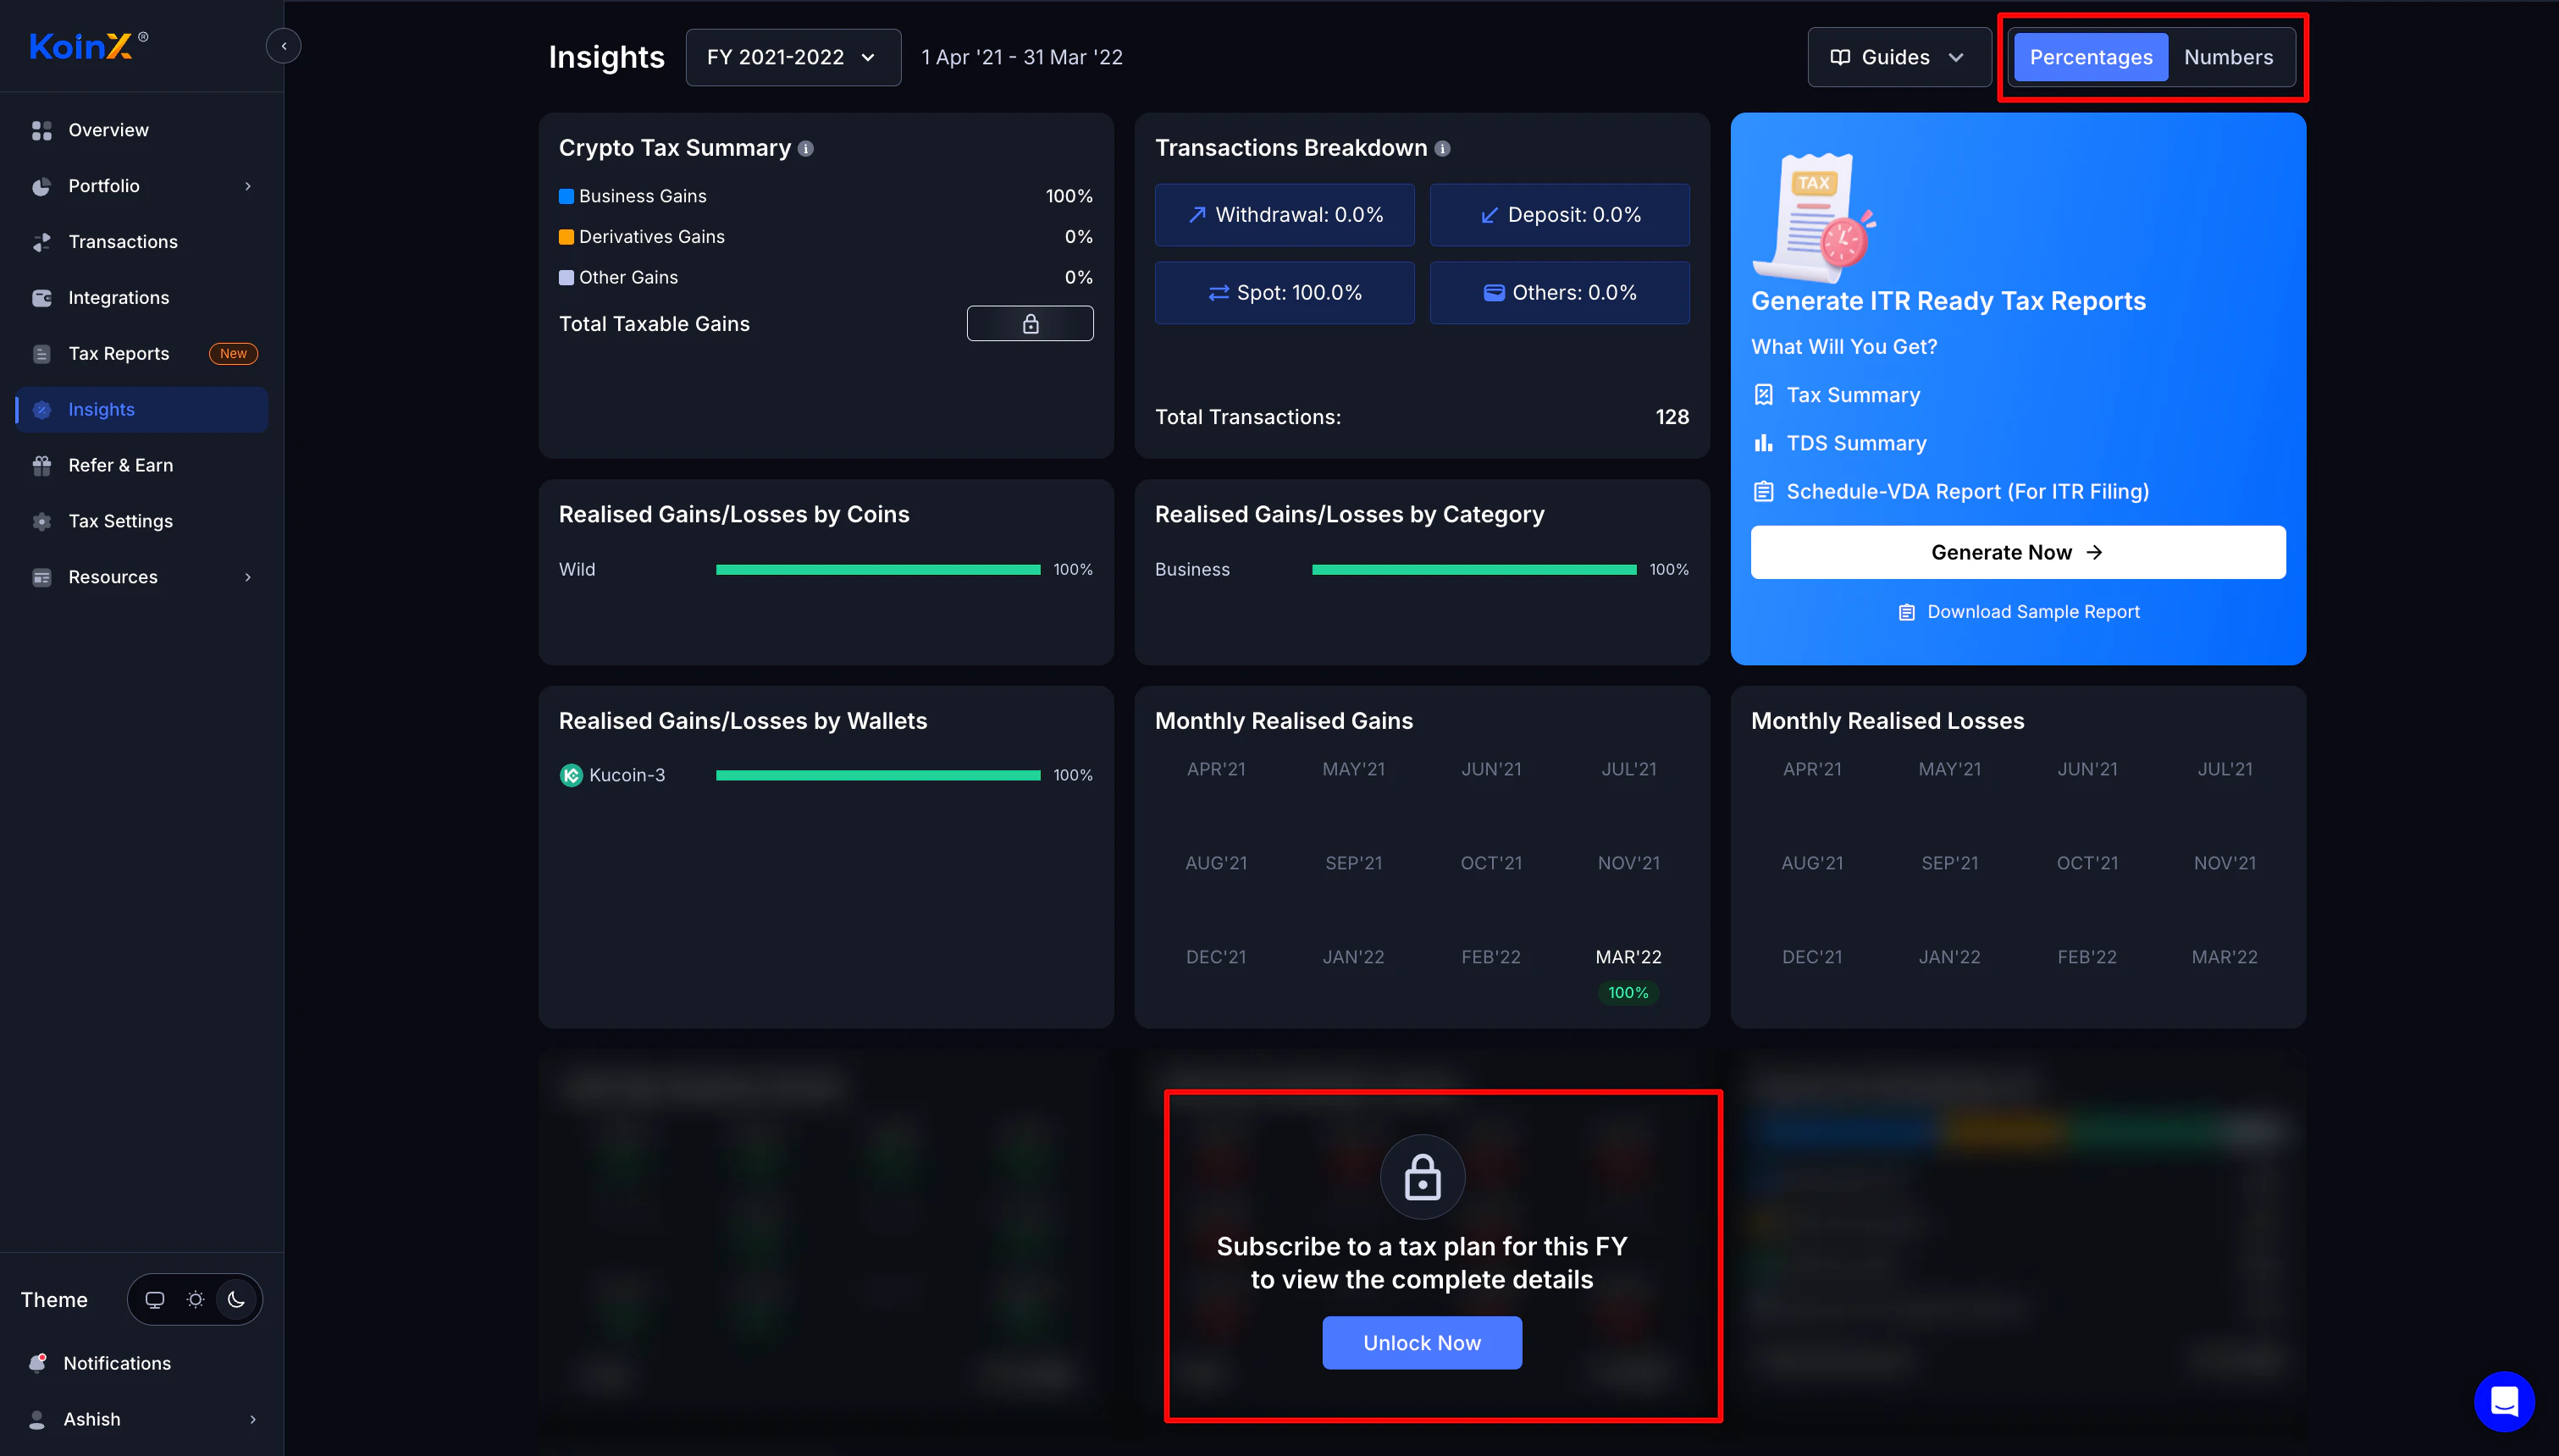Viewport: 2559px width, 1456px height.
Task: Click the Deposit: 0.0% tile
Action: tap(1559, 215)
